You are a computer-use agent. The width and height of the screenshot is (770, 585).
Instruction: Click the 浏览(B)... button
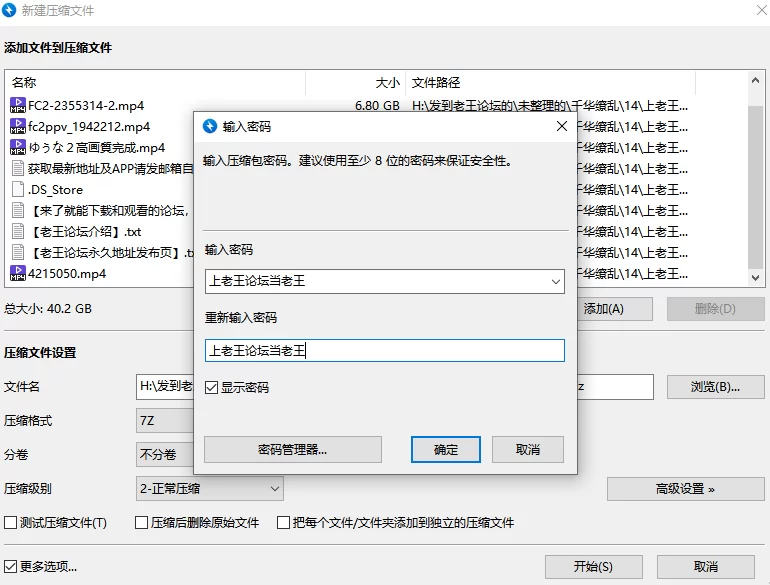[x=715, y=387]
